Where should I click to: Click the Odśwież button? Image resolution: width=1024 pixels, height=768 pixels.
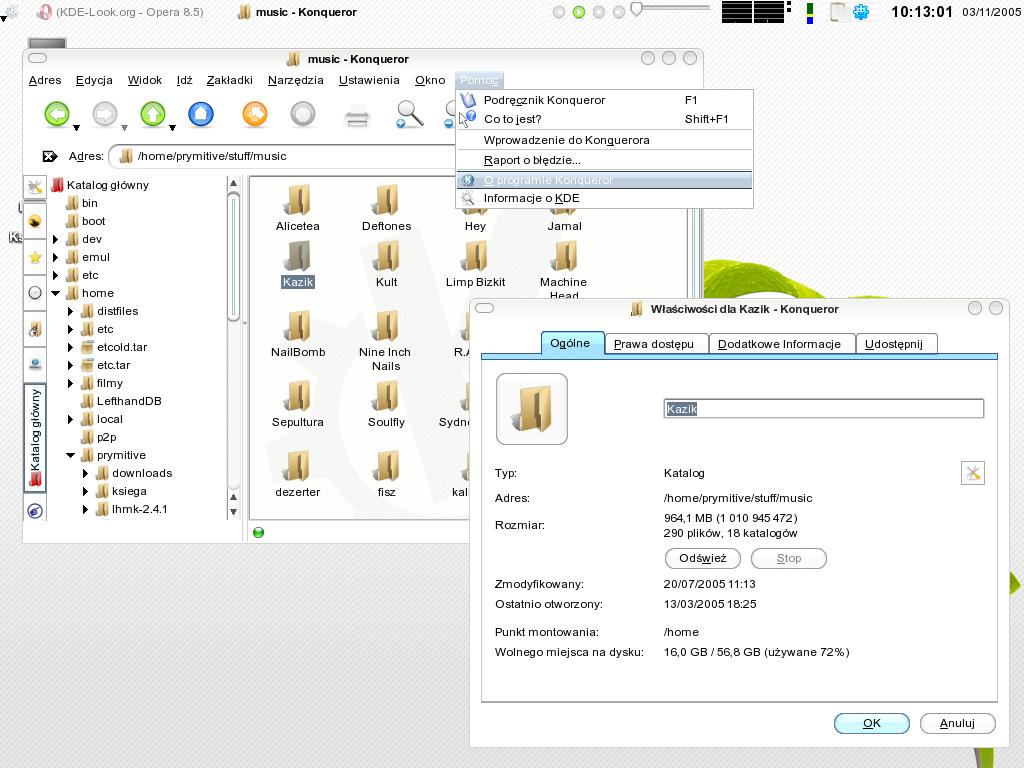point(703,558)
